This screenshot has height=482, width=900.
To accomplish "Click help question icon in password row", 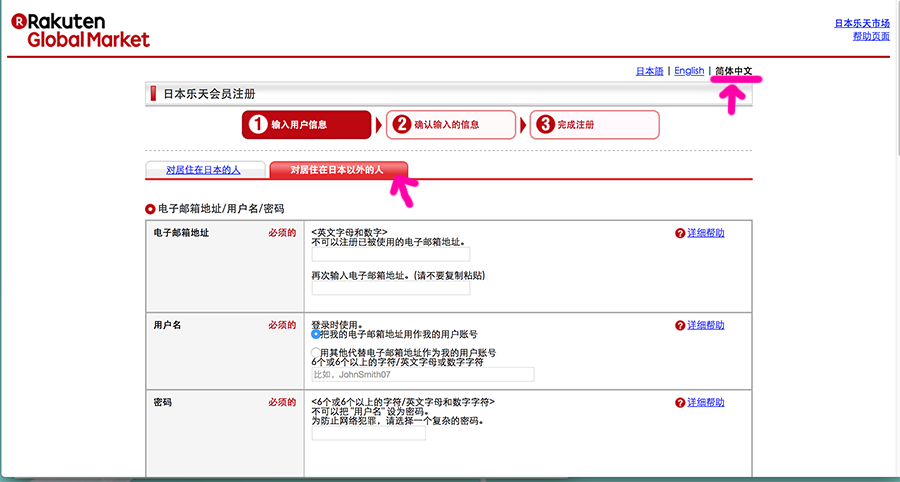I will point(680,403).
